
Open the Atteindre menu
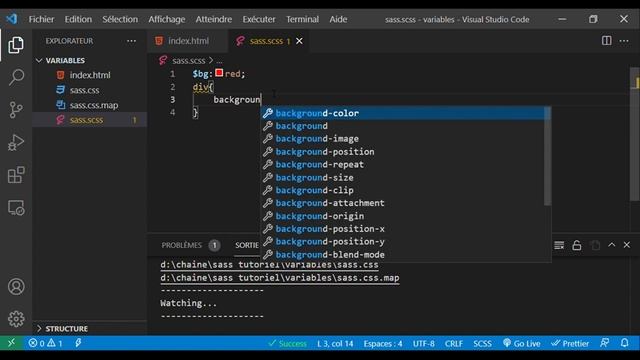coord(213,19)
